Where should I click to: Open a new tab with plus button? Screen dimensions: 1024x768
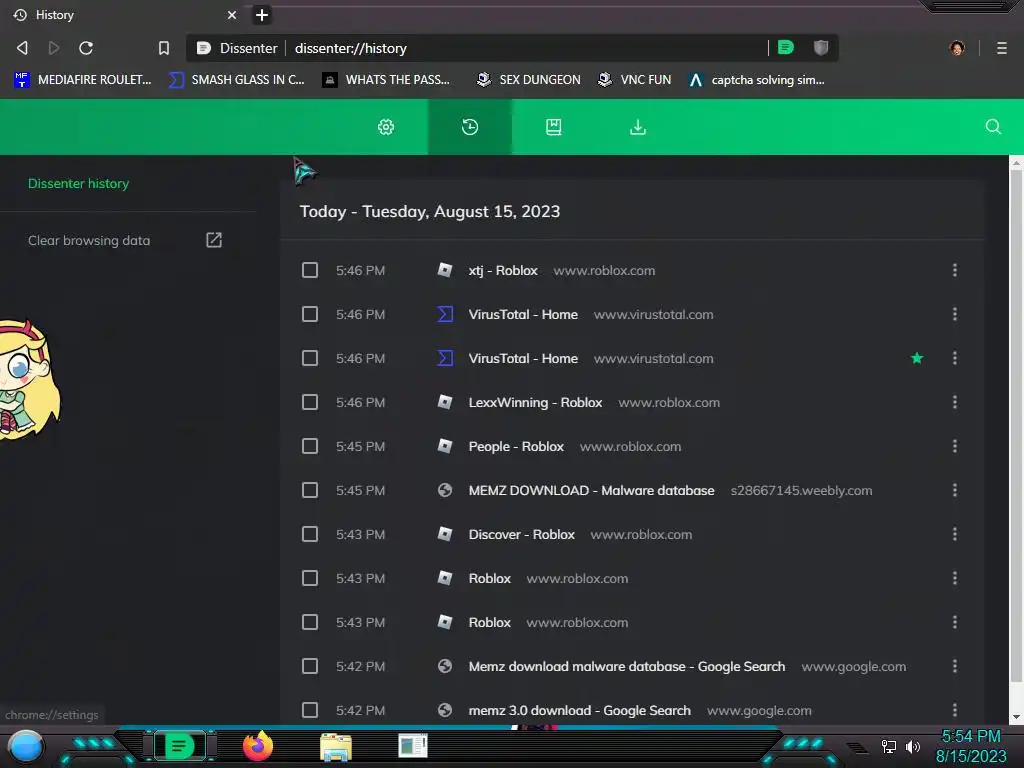pos(262,15)
